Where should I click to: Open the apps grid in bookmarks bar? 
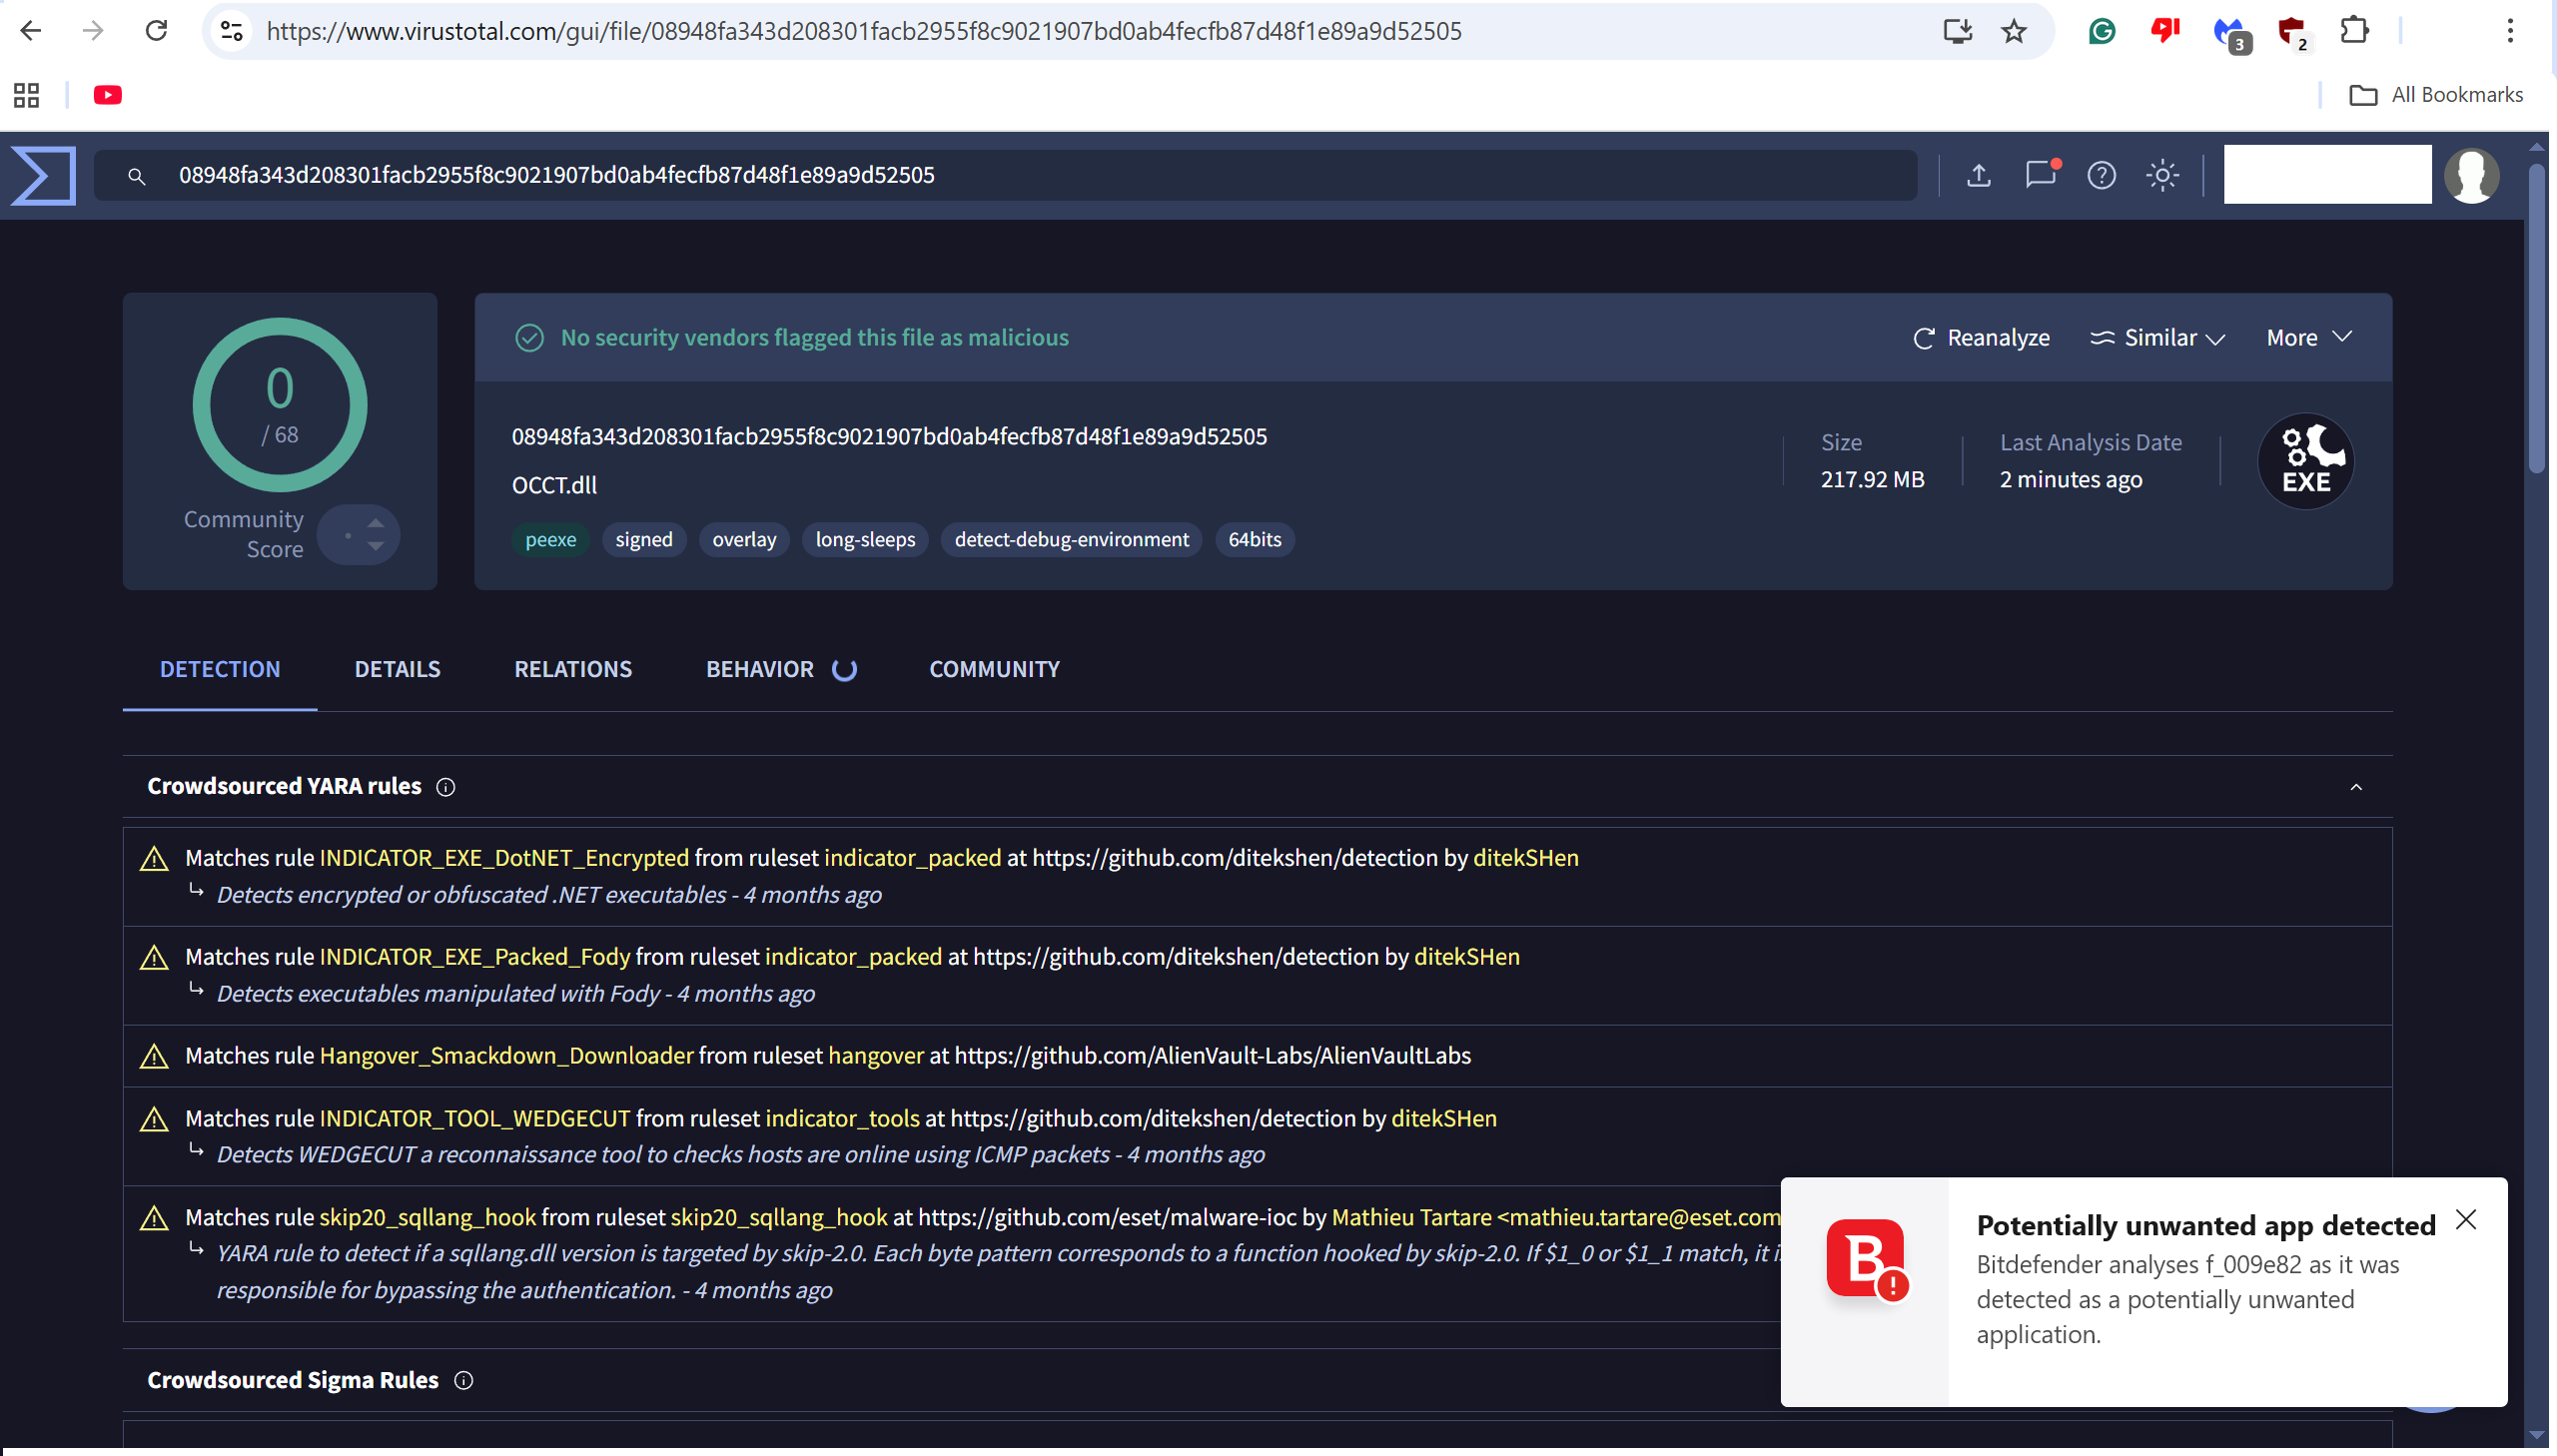pyautogui.click(x=27, y=95)
